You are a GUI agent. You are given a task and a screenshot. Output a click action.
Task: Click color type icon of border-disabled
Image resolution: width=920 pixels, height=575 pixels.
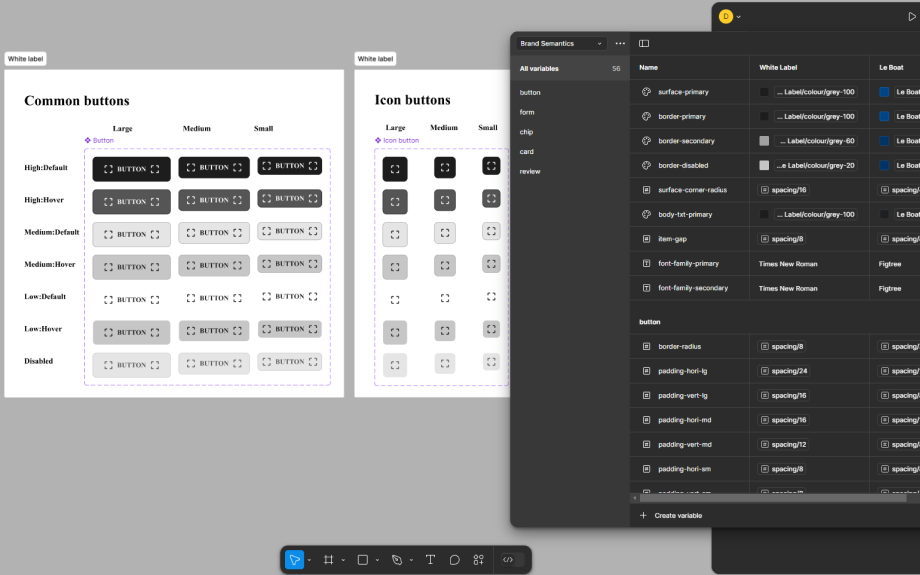pyautogui.click(x=646, y=165)
